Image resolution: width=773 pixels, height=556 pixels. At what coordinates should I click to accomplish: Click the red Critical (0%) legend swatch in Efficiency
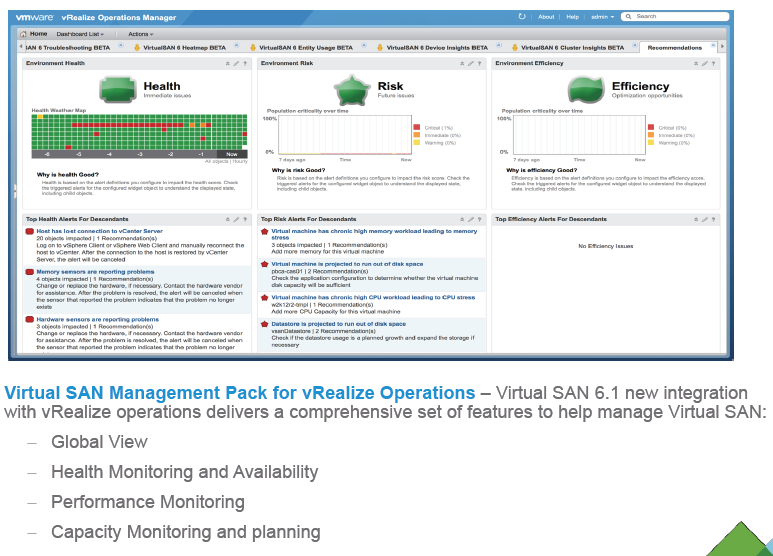click(x=651, y=128)
